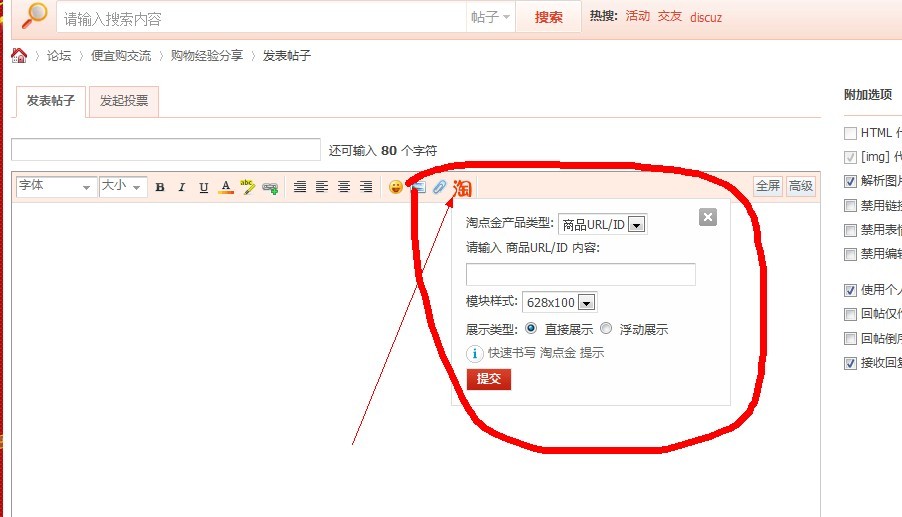Toggle the 回帖仅作者可见 checkbox
Viewport: 902px width, 517px height.
point(850,314)
